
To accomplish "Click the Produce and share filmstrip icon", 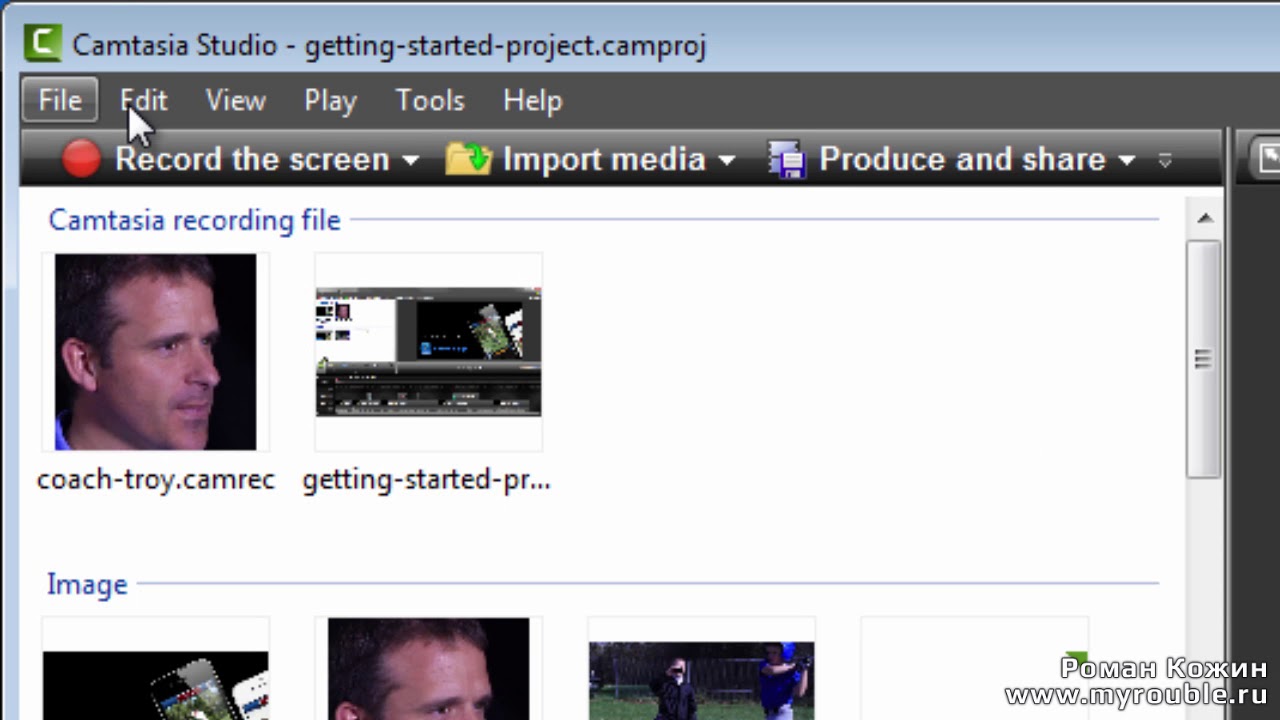I will pyautogui.click(x=787, y=159).
